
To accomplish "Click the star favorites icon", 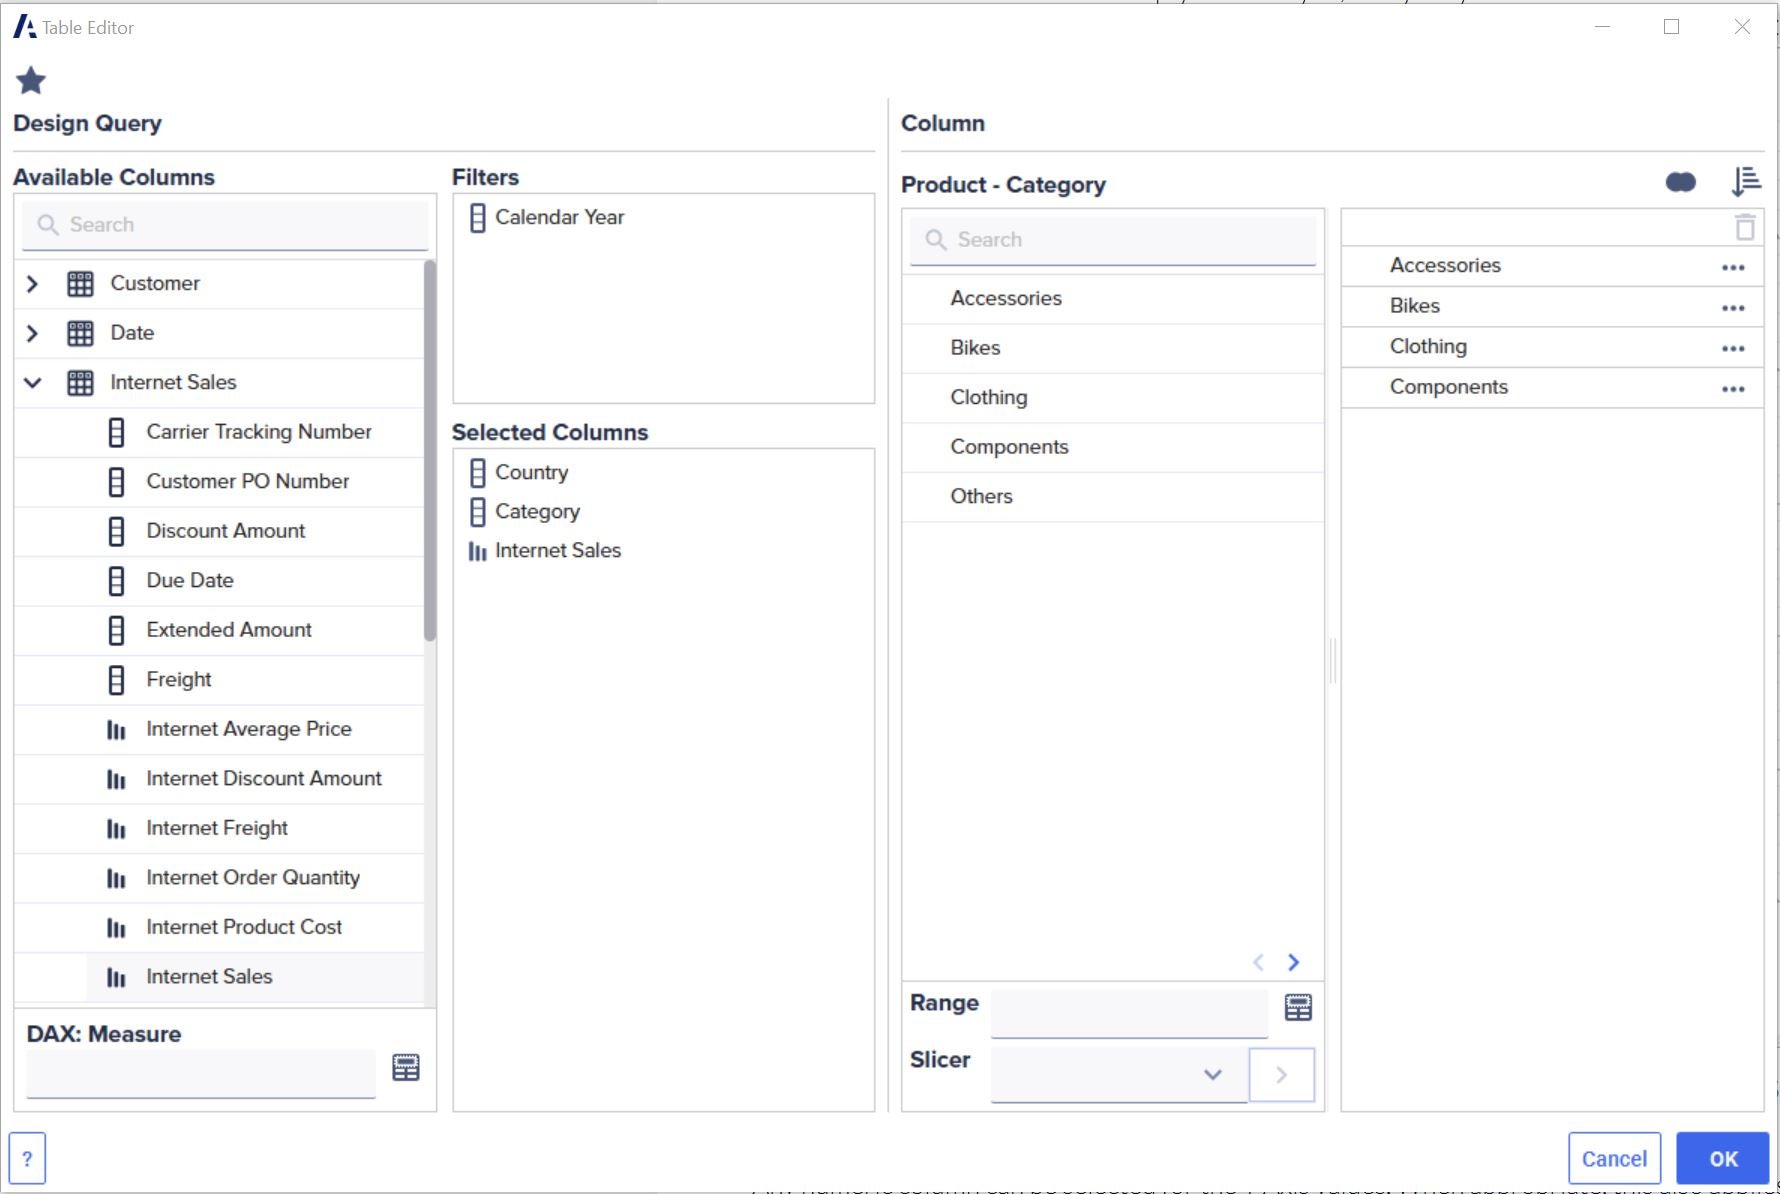I will (x=31, y=81).
